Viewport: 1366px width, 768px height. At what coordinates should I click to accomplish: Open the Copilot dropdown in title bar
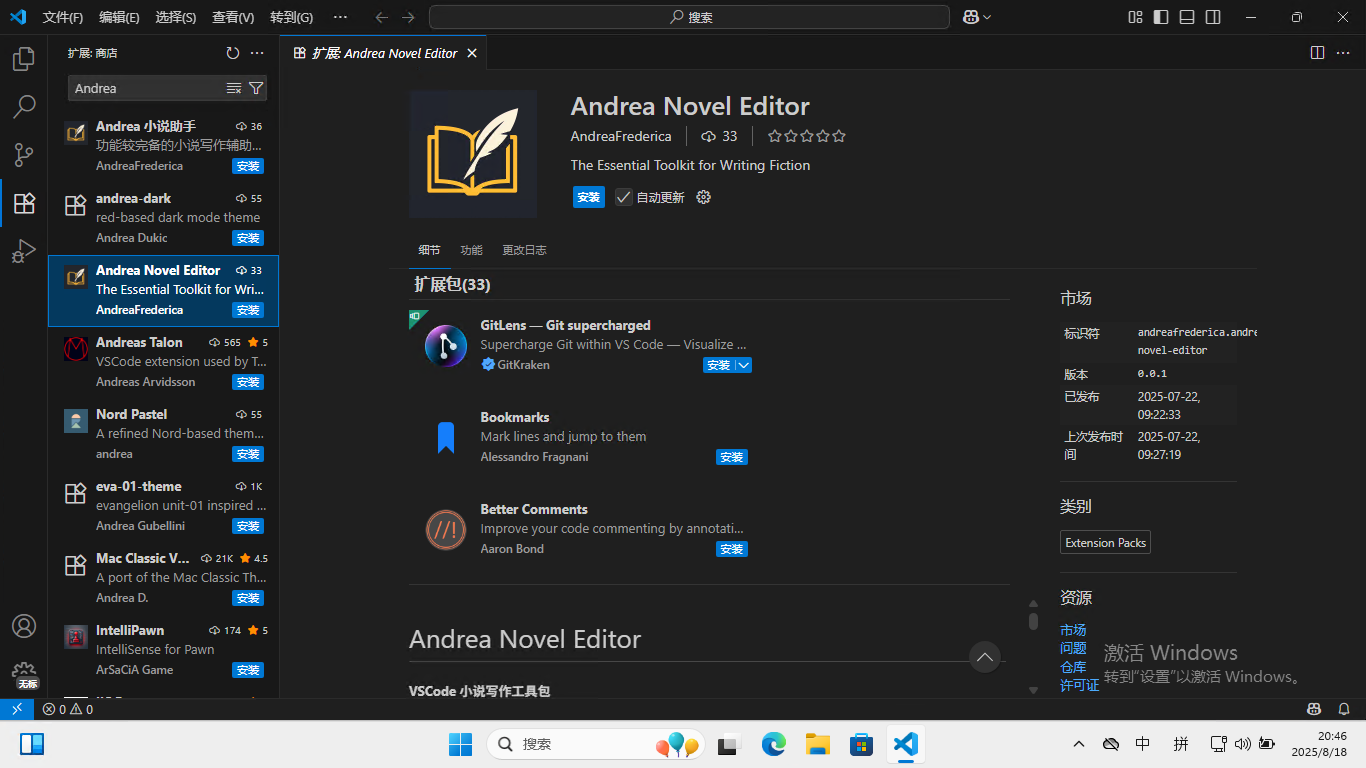tap(977, 17)
